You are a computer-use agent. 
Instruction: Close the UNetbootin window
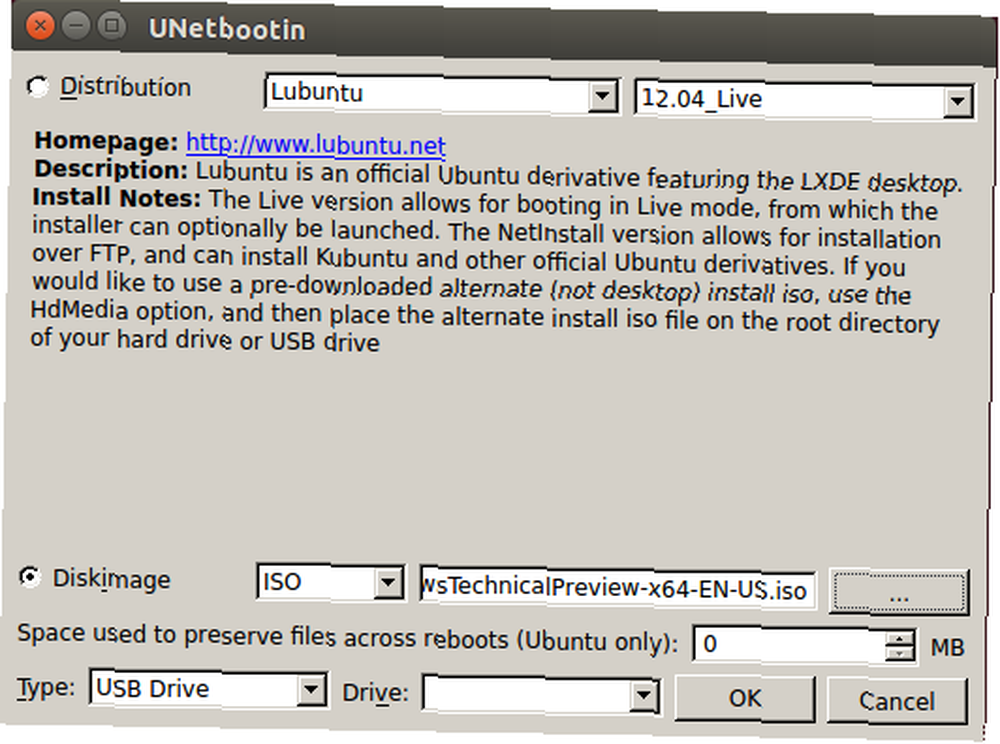pyautogui.click(x=40, y=26)
